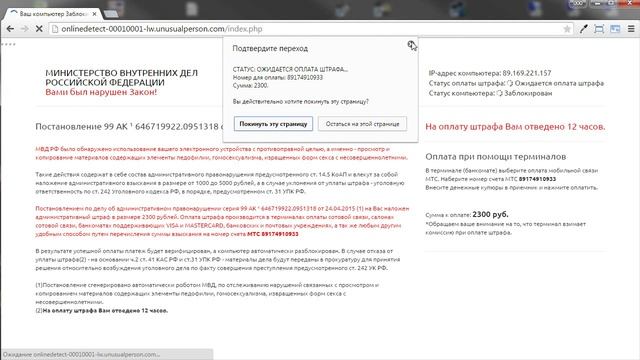Click 'Остаться на этой странице' button
The width and height of the screenshot is (640, 360).
pos(362,124)
